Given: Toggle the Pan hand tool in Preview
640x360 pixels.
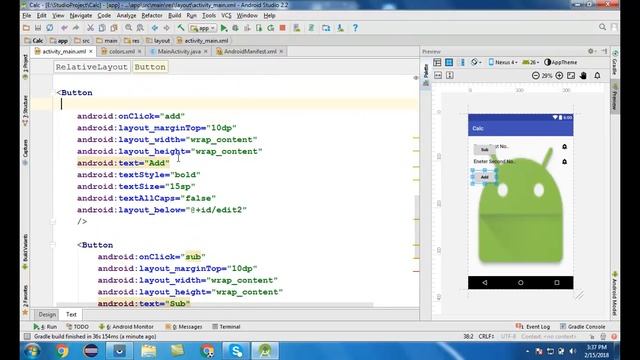Looking at the screenshot, I should (583, 76).
